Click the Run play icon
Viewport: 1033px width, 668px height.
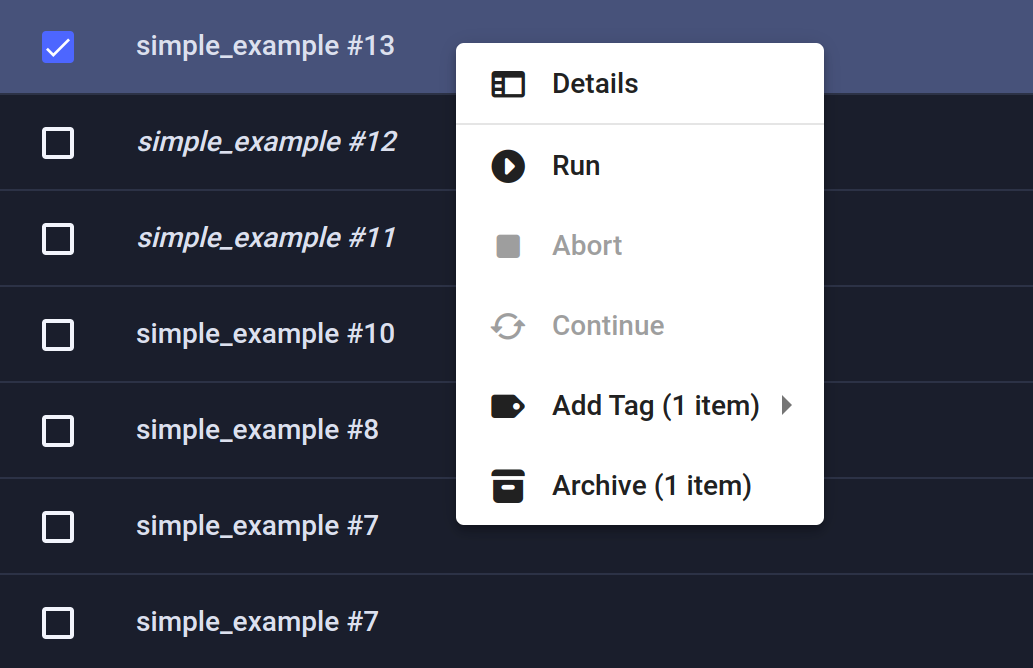[x=508, y=166]
